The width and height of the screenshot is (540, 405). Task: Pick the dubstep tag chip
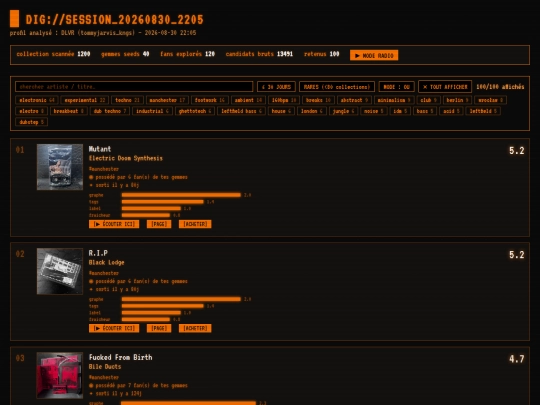(x=31, y=122)
